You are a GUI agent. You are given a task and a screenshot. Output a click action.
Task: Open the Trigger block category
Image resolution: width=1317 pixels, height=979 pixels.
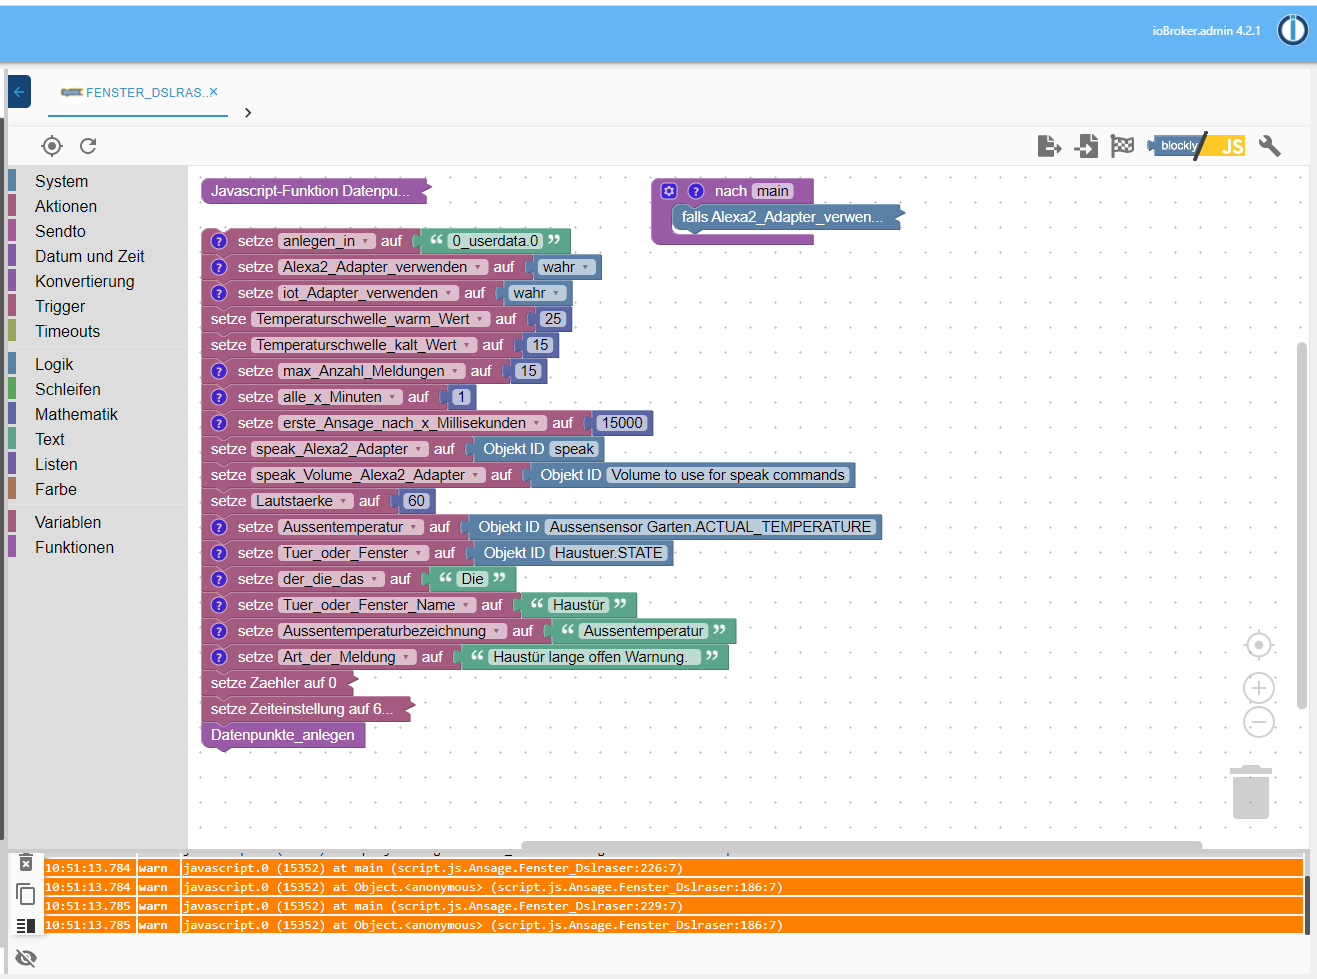tap(60, 306)
